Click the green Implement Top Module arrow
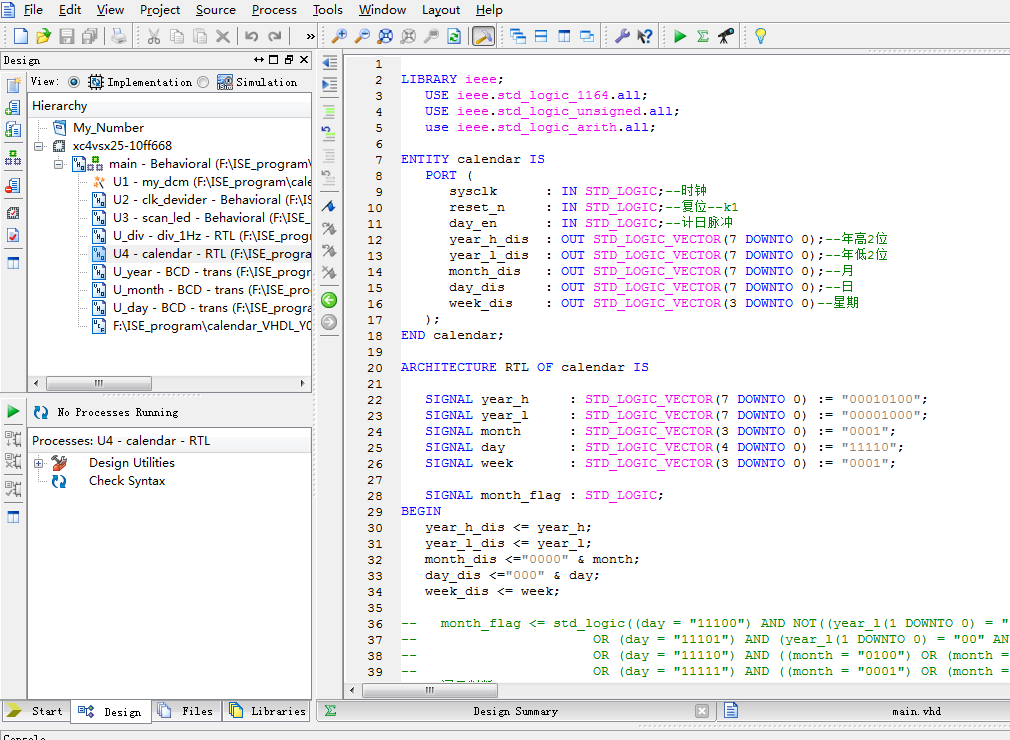 click(680, 36)
